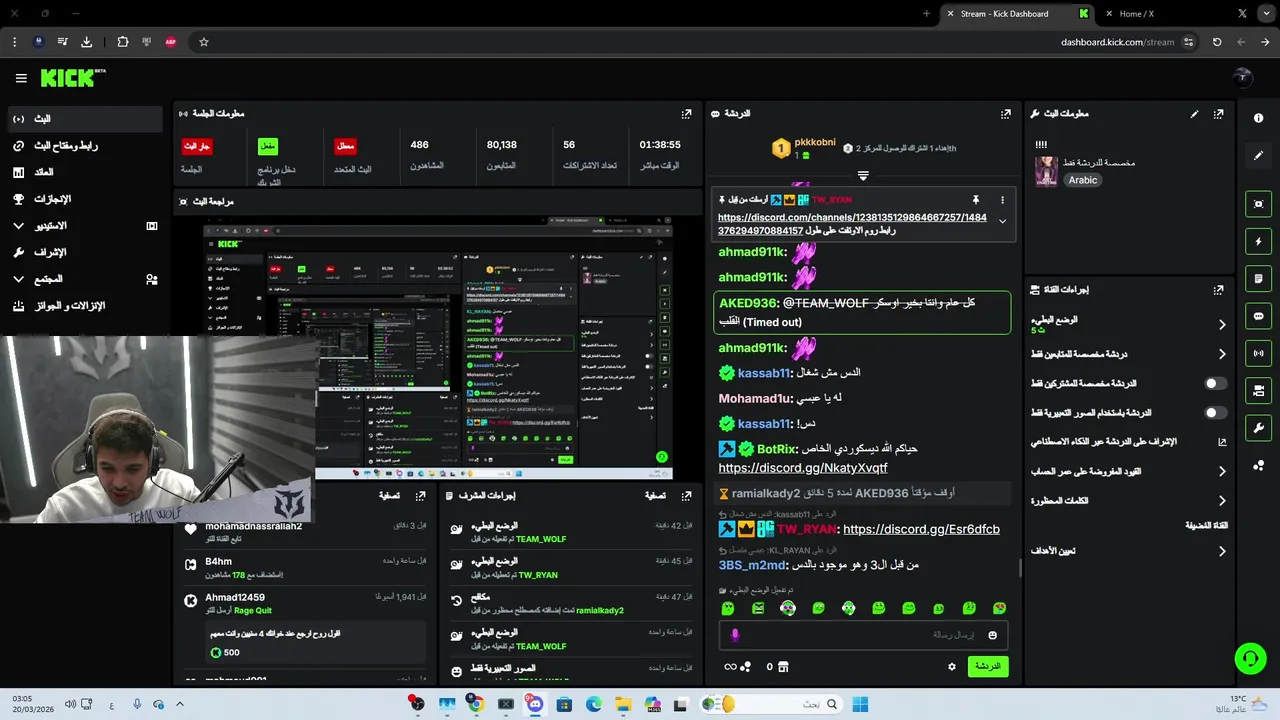Click the green circle icon on stream preview
Image resolution: width=1280 pixels, height=720 pixels.
tap(661, 457)
